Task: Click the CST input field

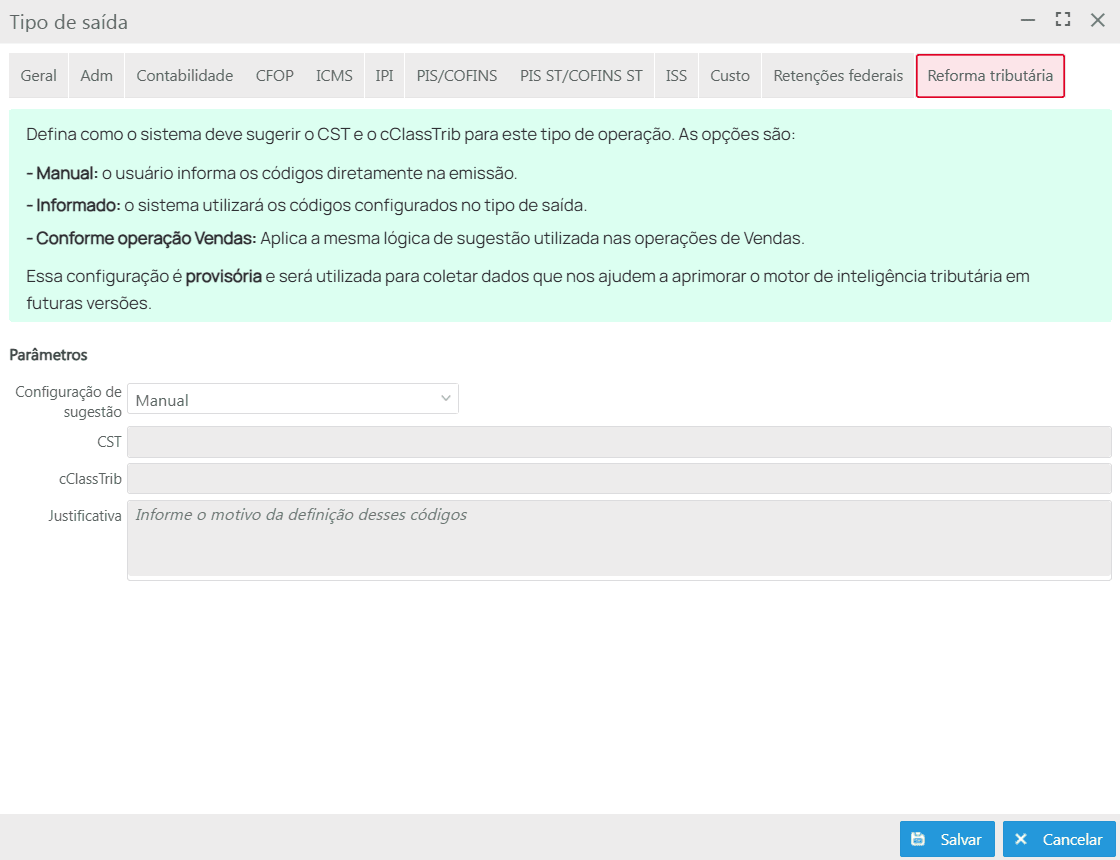Action: point(619,442)
